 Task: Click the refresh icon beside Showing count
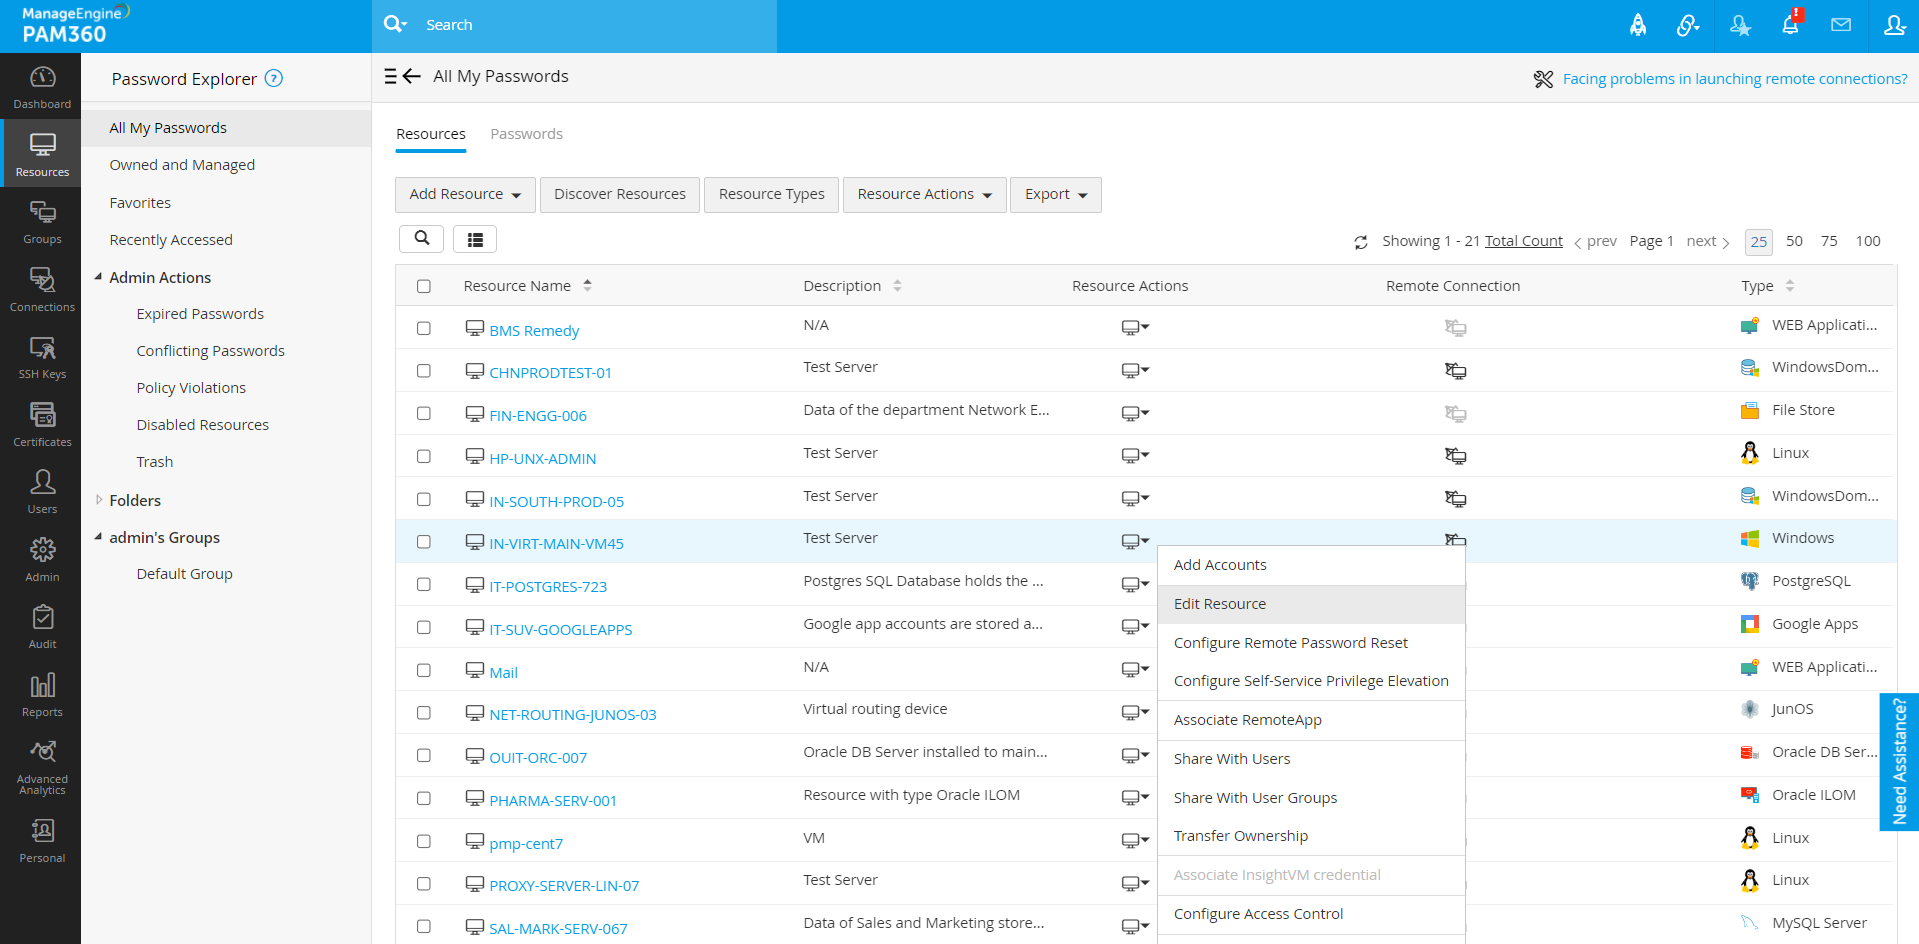(x=1361, y=242)
